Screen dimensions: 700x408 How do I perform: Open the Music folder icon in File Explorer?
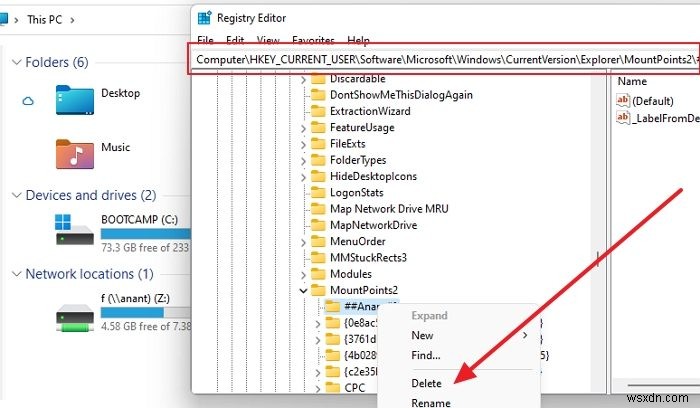(75, 154)
